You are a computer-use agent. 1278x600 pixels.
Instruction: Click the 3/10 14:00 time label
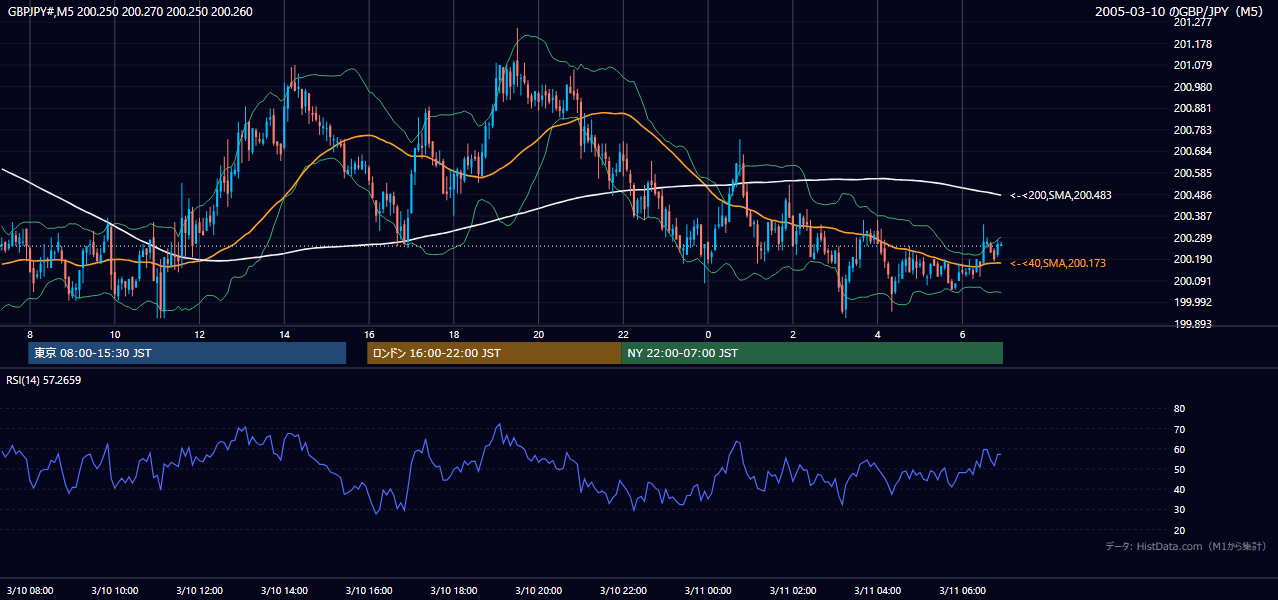click(x=284, y=591)
